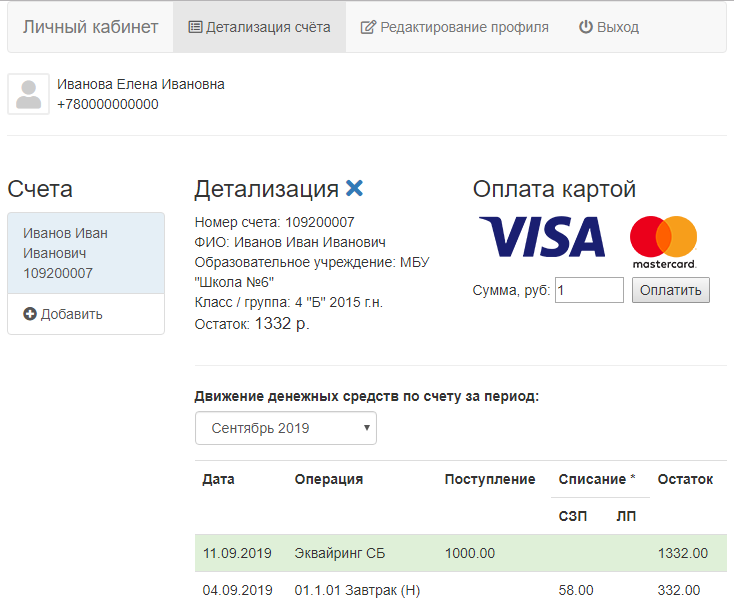Click the Номер счета: 109200007 line

(x=275, y=222)
